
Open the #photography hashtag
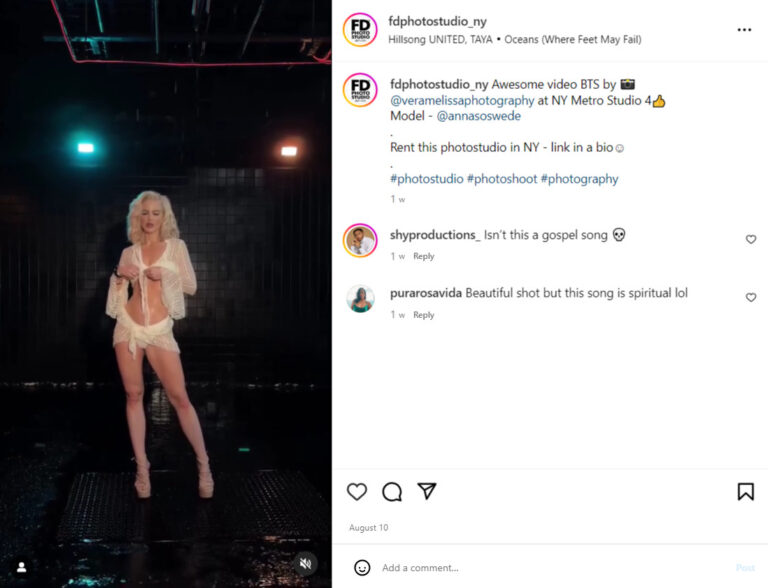[579, 179]
